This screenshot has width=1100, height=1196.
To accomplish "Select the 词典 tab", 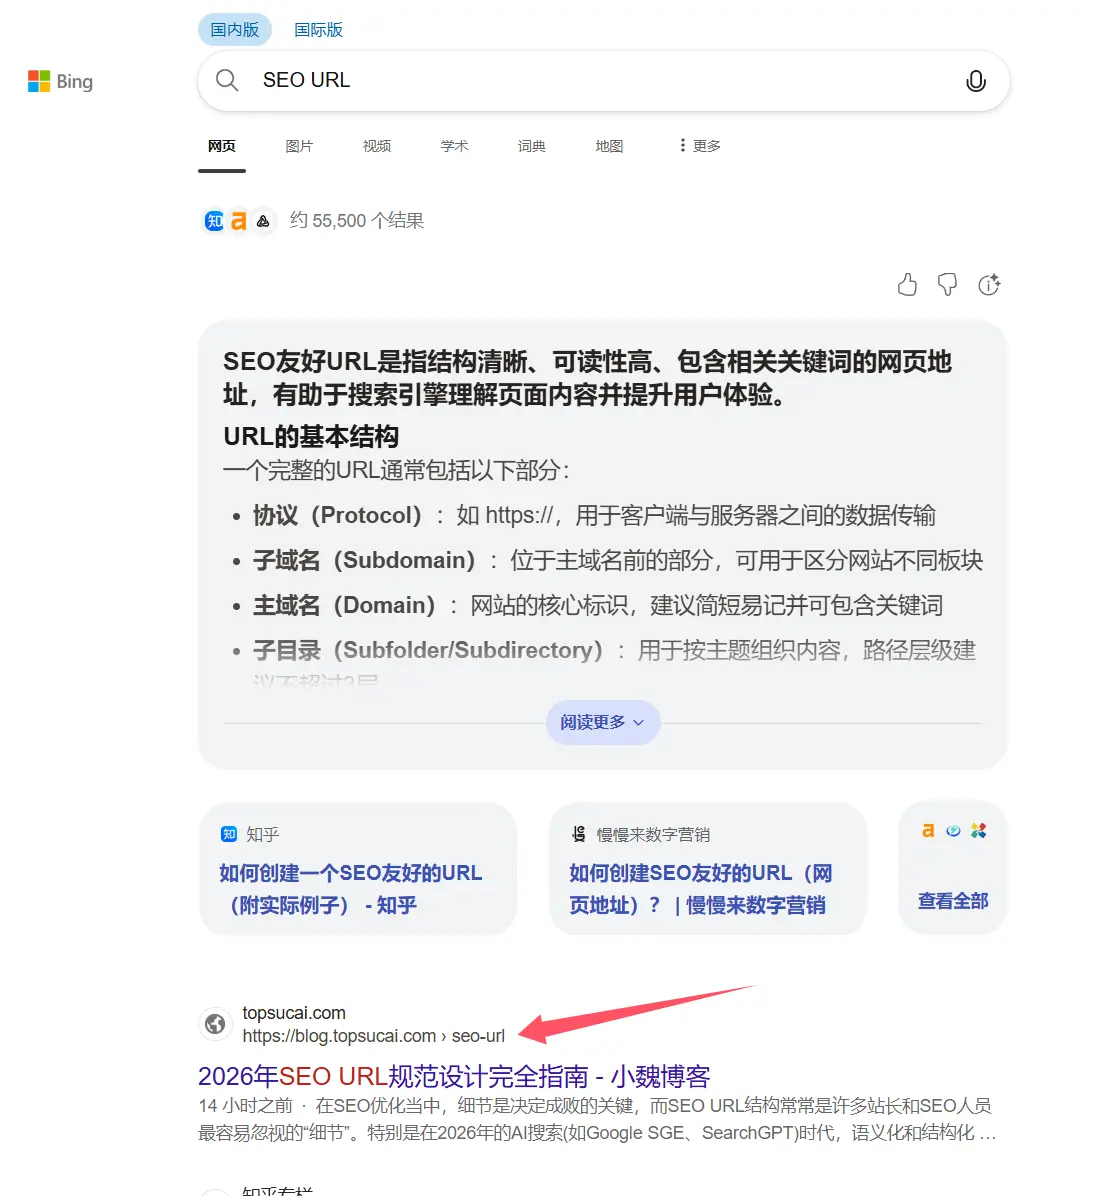I will pos(532,146).
